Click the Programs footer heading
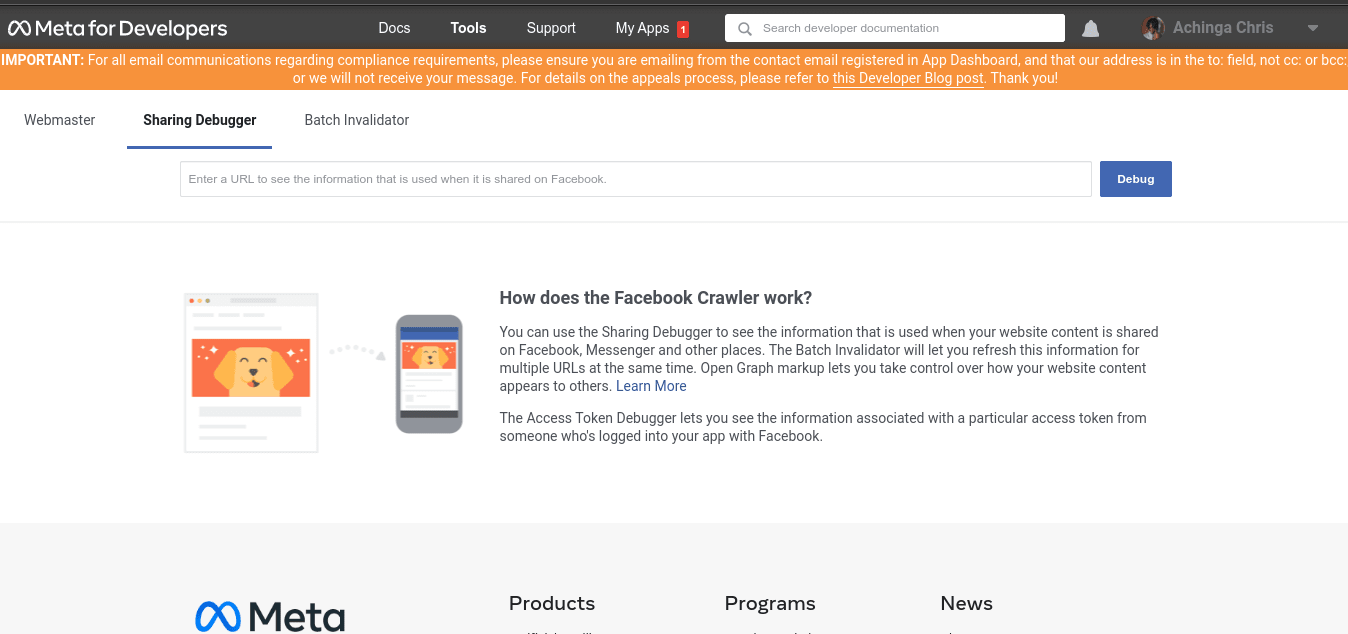The image size is (1348, 634). click(770, 603)
